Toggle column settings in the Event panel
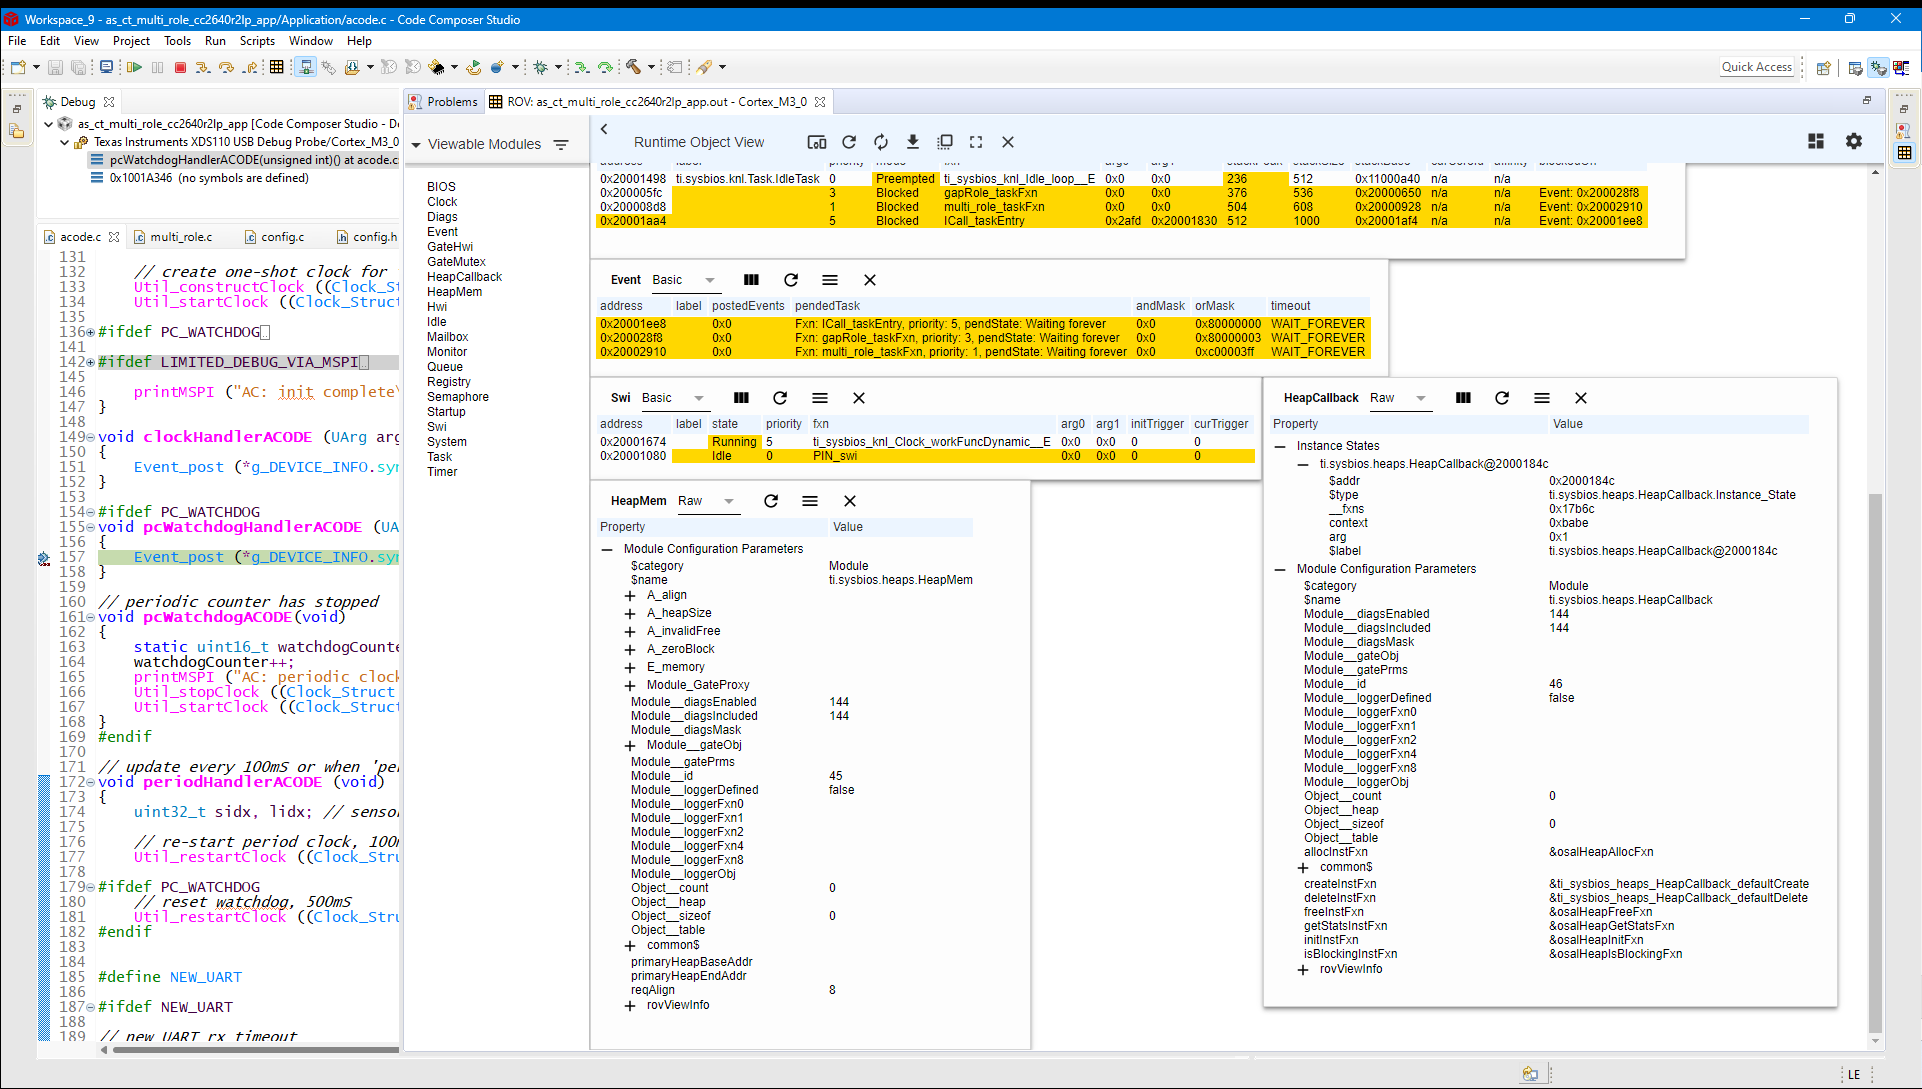Viewport: 1922px width, 1089px height. pos(751,280)
